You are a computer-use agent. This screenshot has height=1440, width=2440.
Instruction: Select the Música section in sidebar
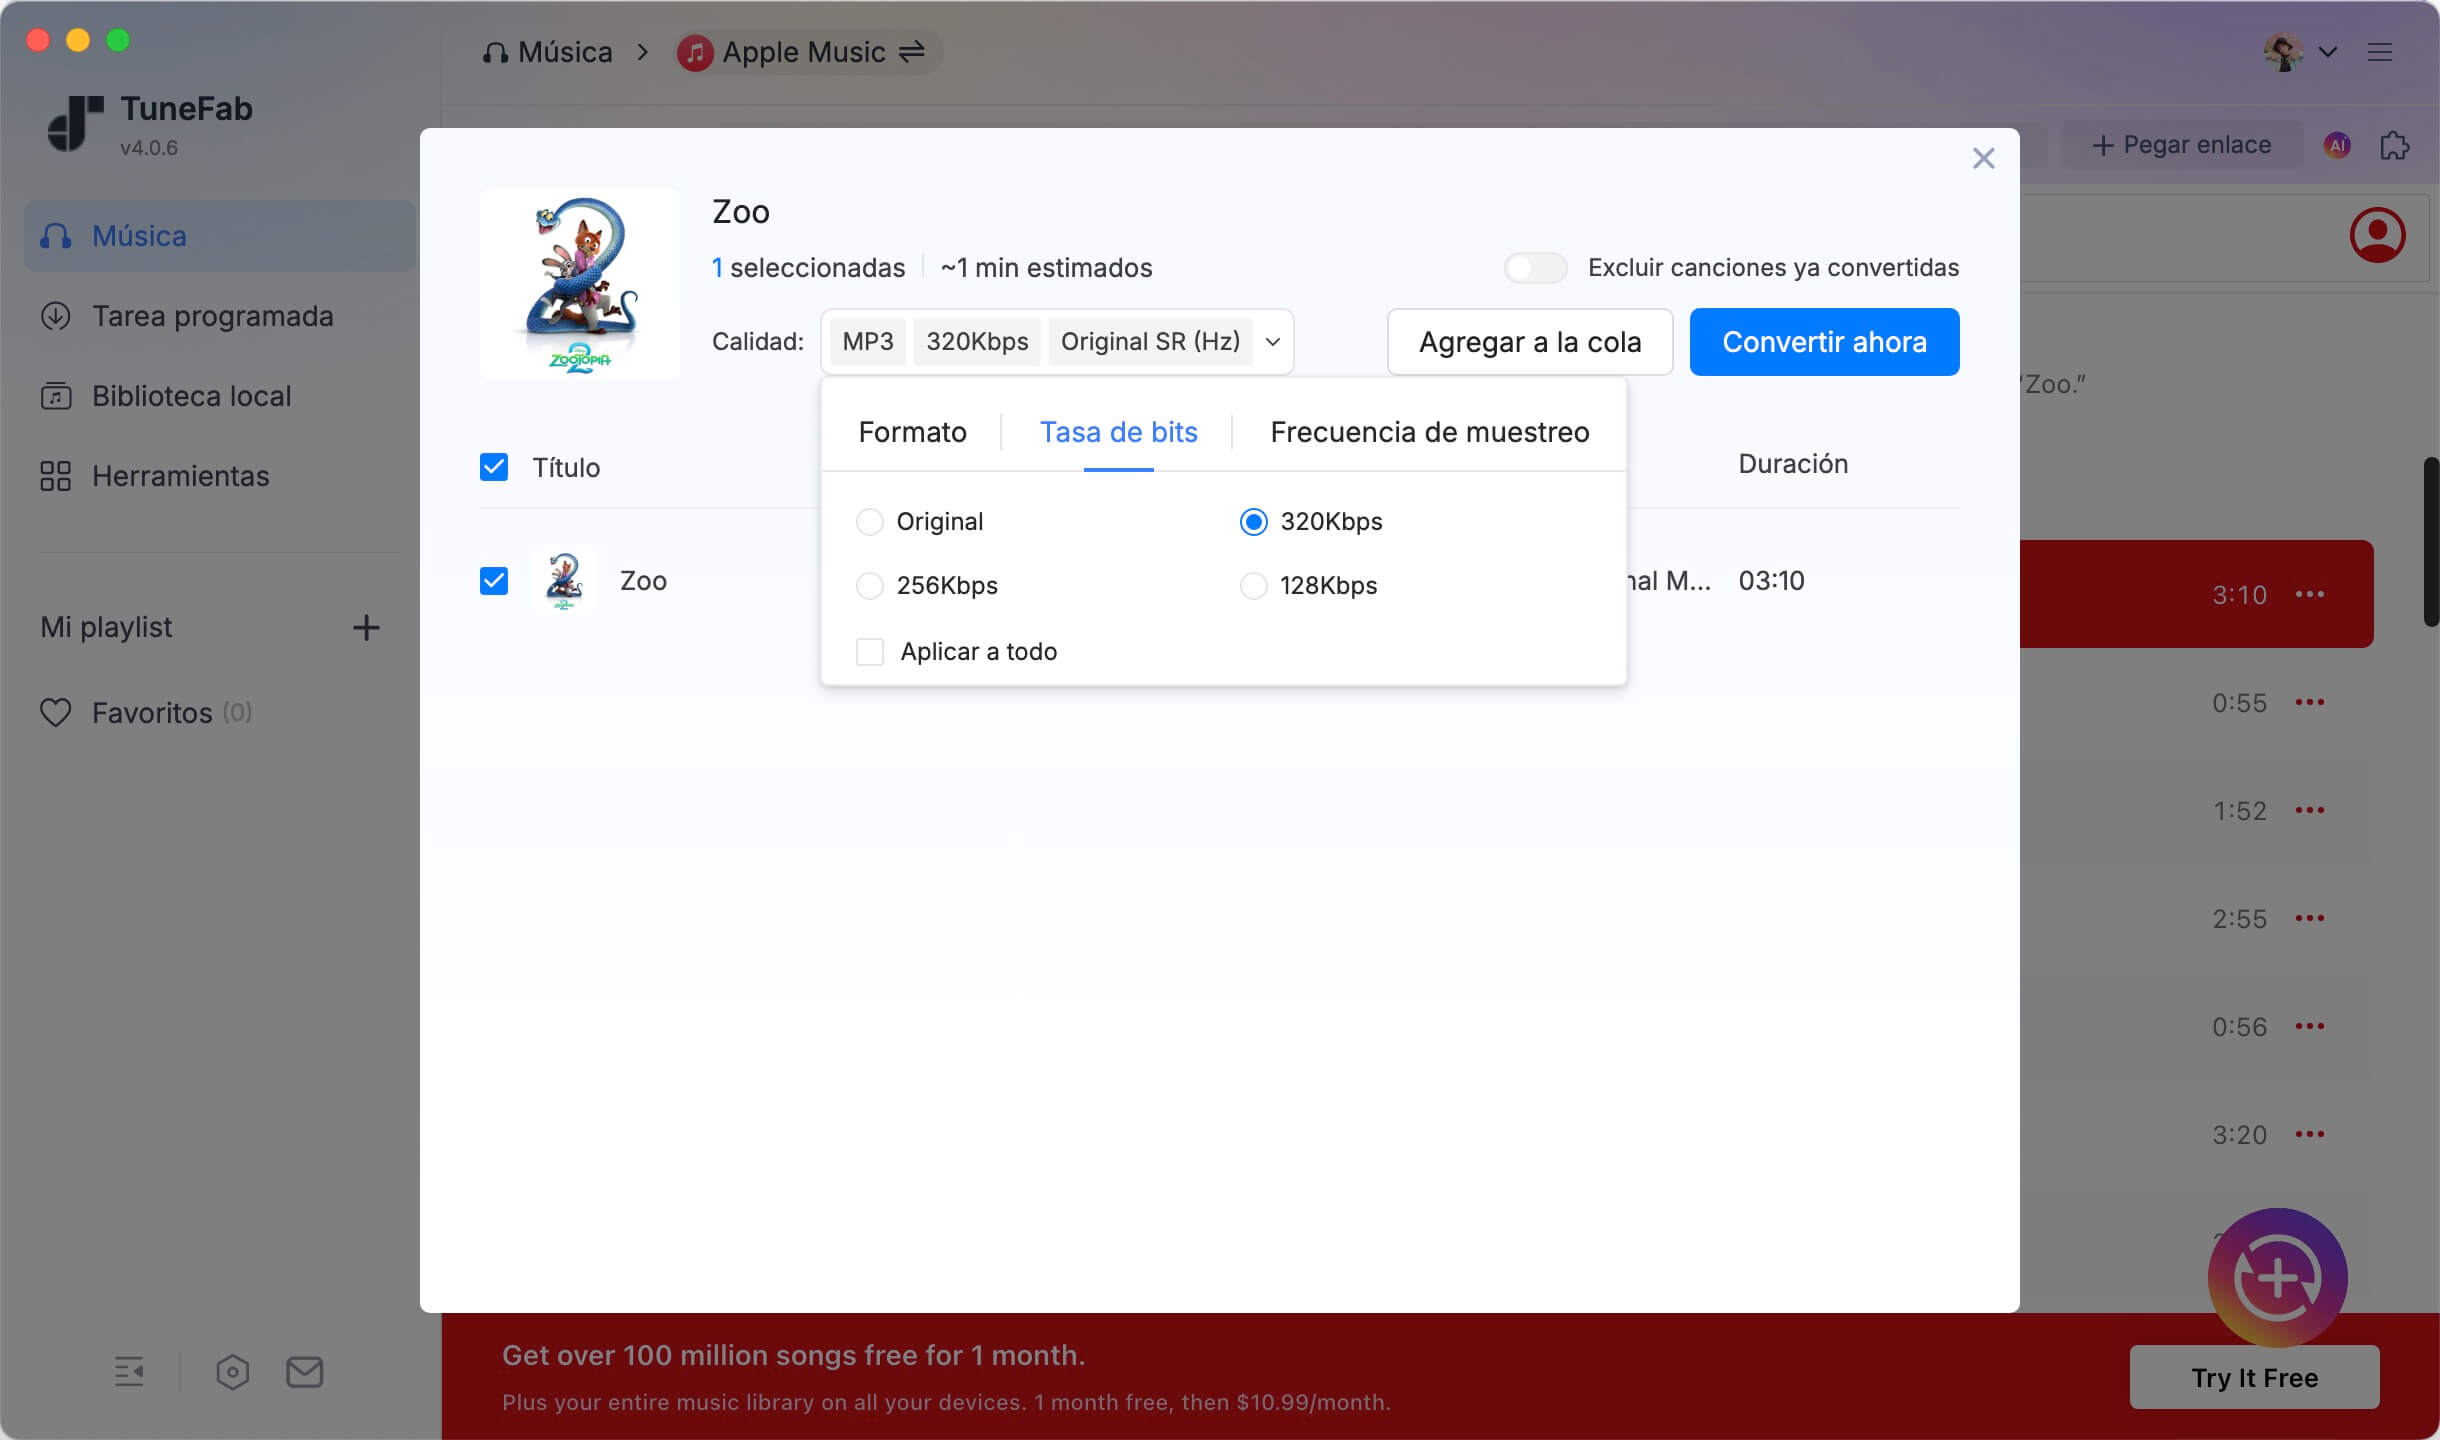[138, 235]
